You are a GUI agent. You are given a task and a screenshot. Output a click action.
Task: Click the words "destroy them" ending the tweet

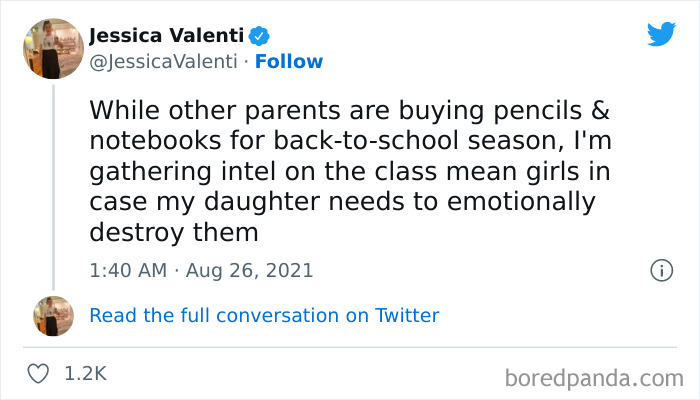point(175,232)
